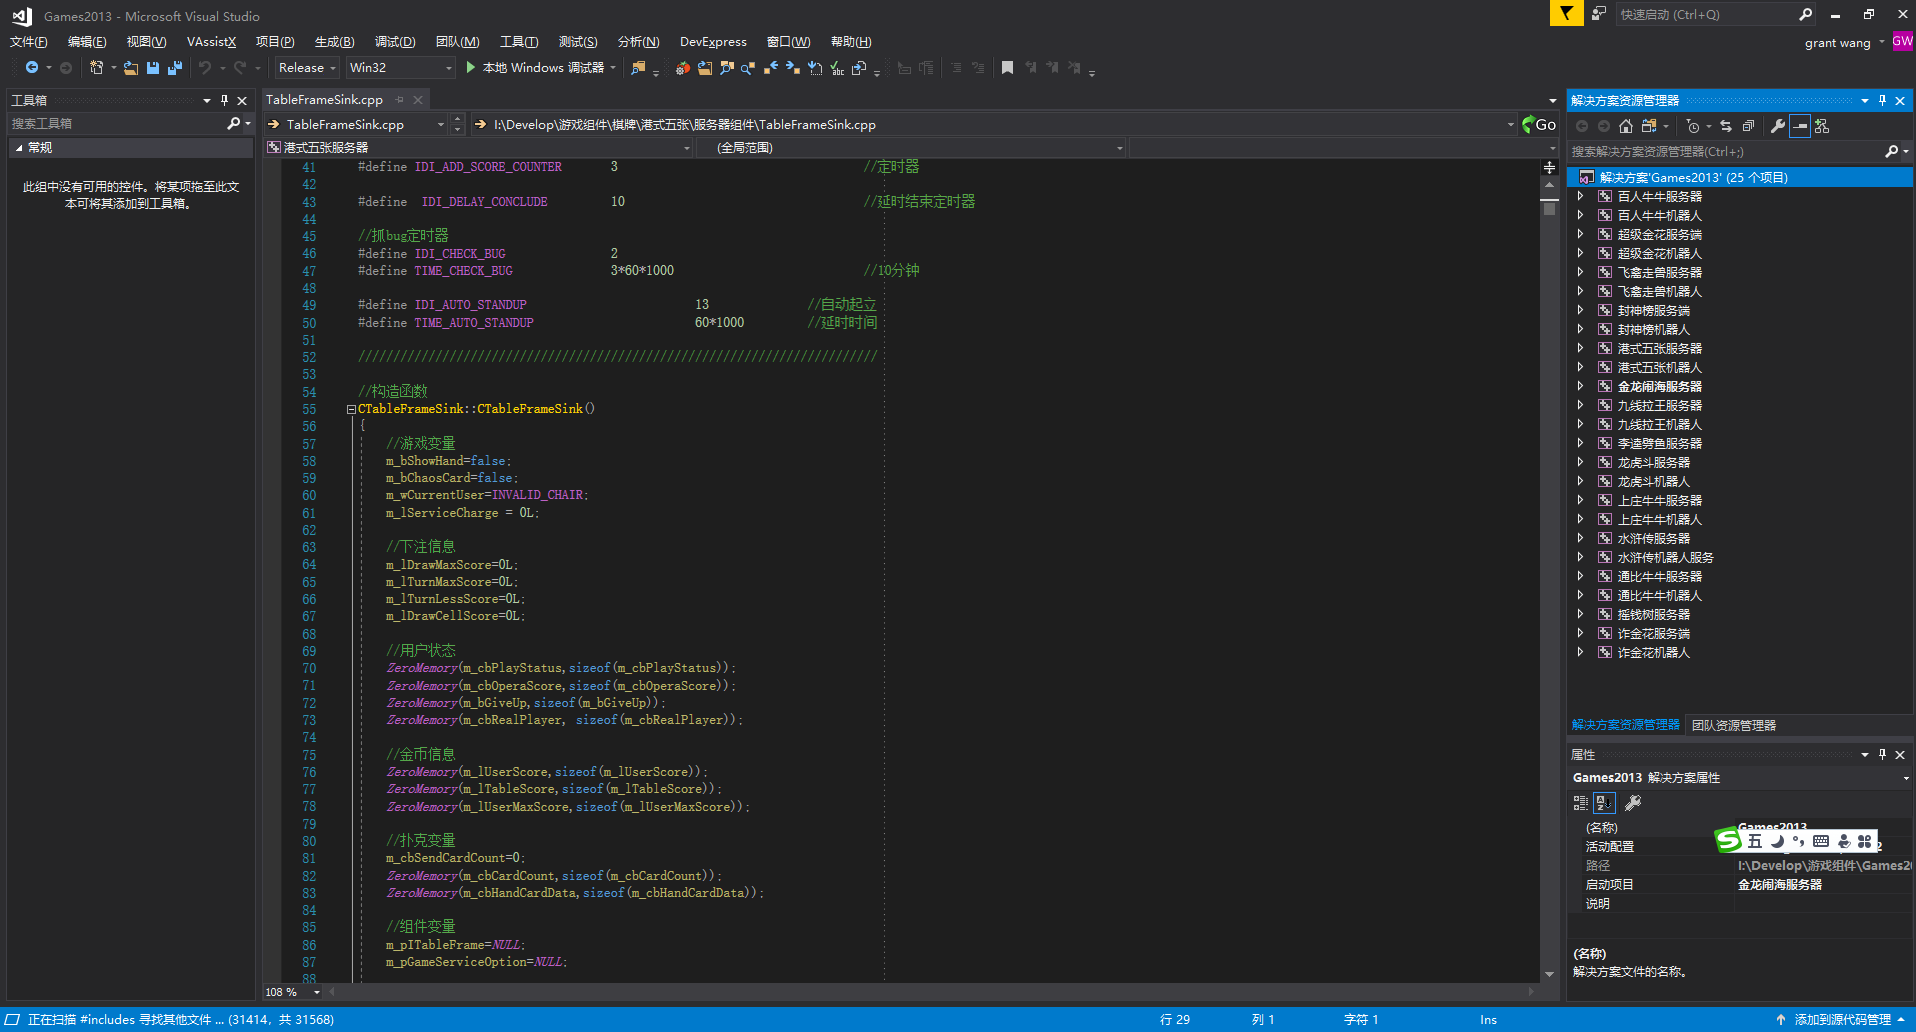Viewport: 1916px width, 1032px height.
Task: Click the VAssistX tomato icon in toolbar
Action: [682, 67]
